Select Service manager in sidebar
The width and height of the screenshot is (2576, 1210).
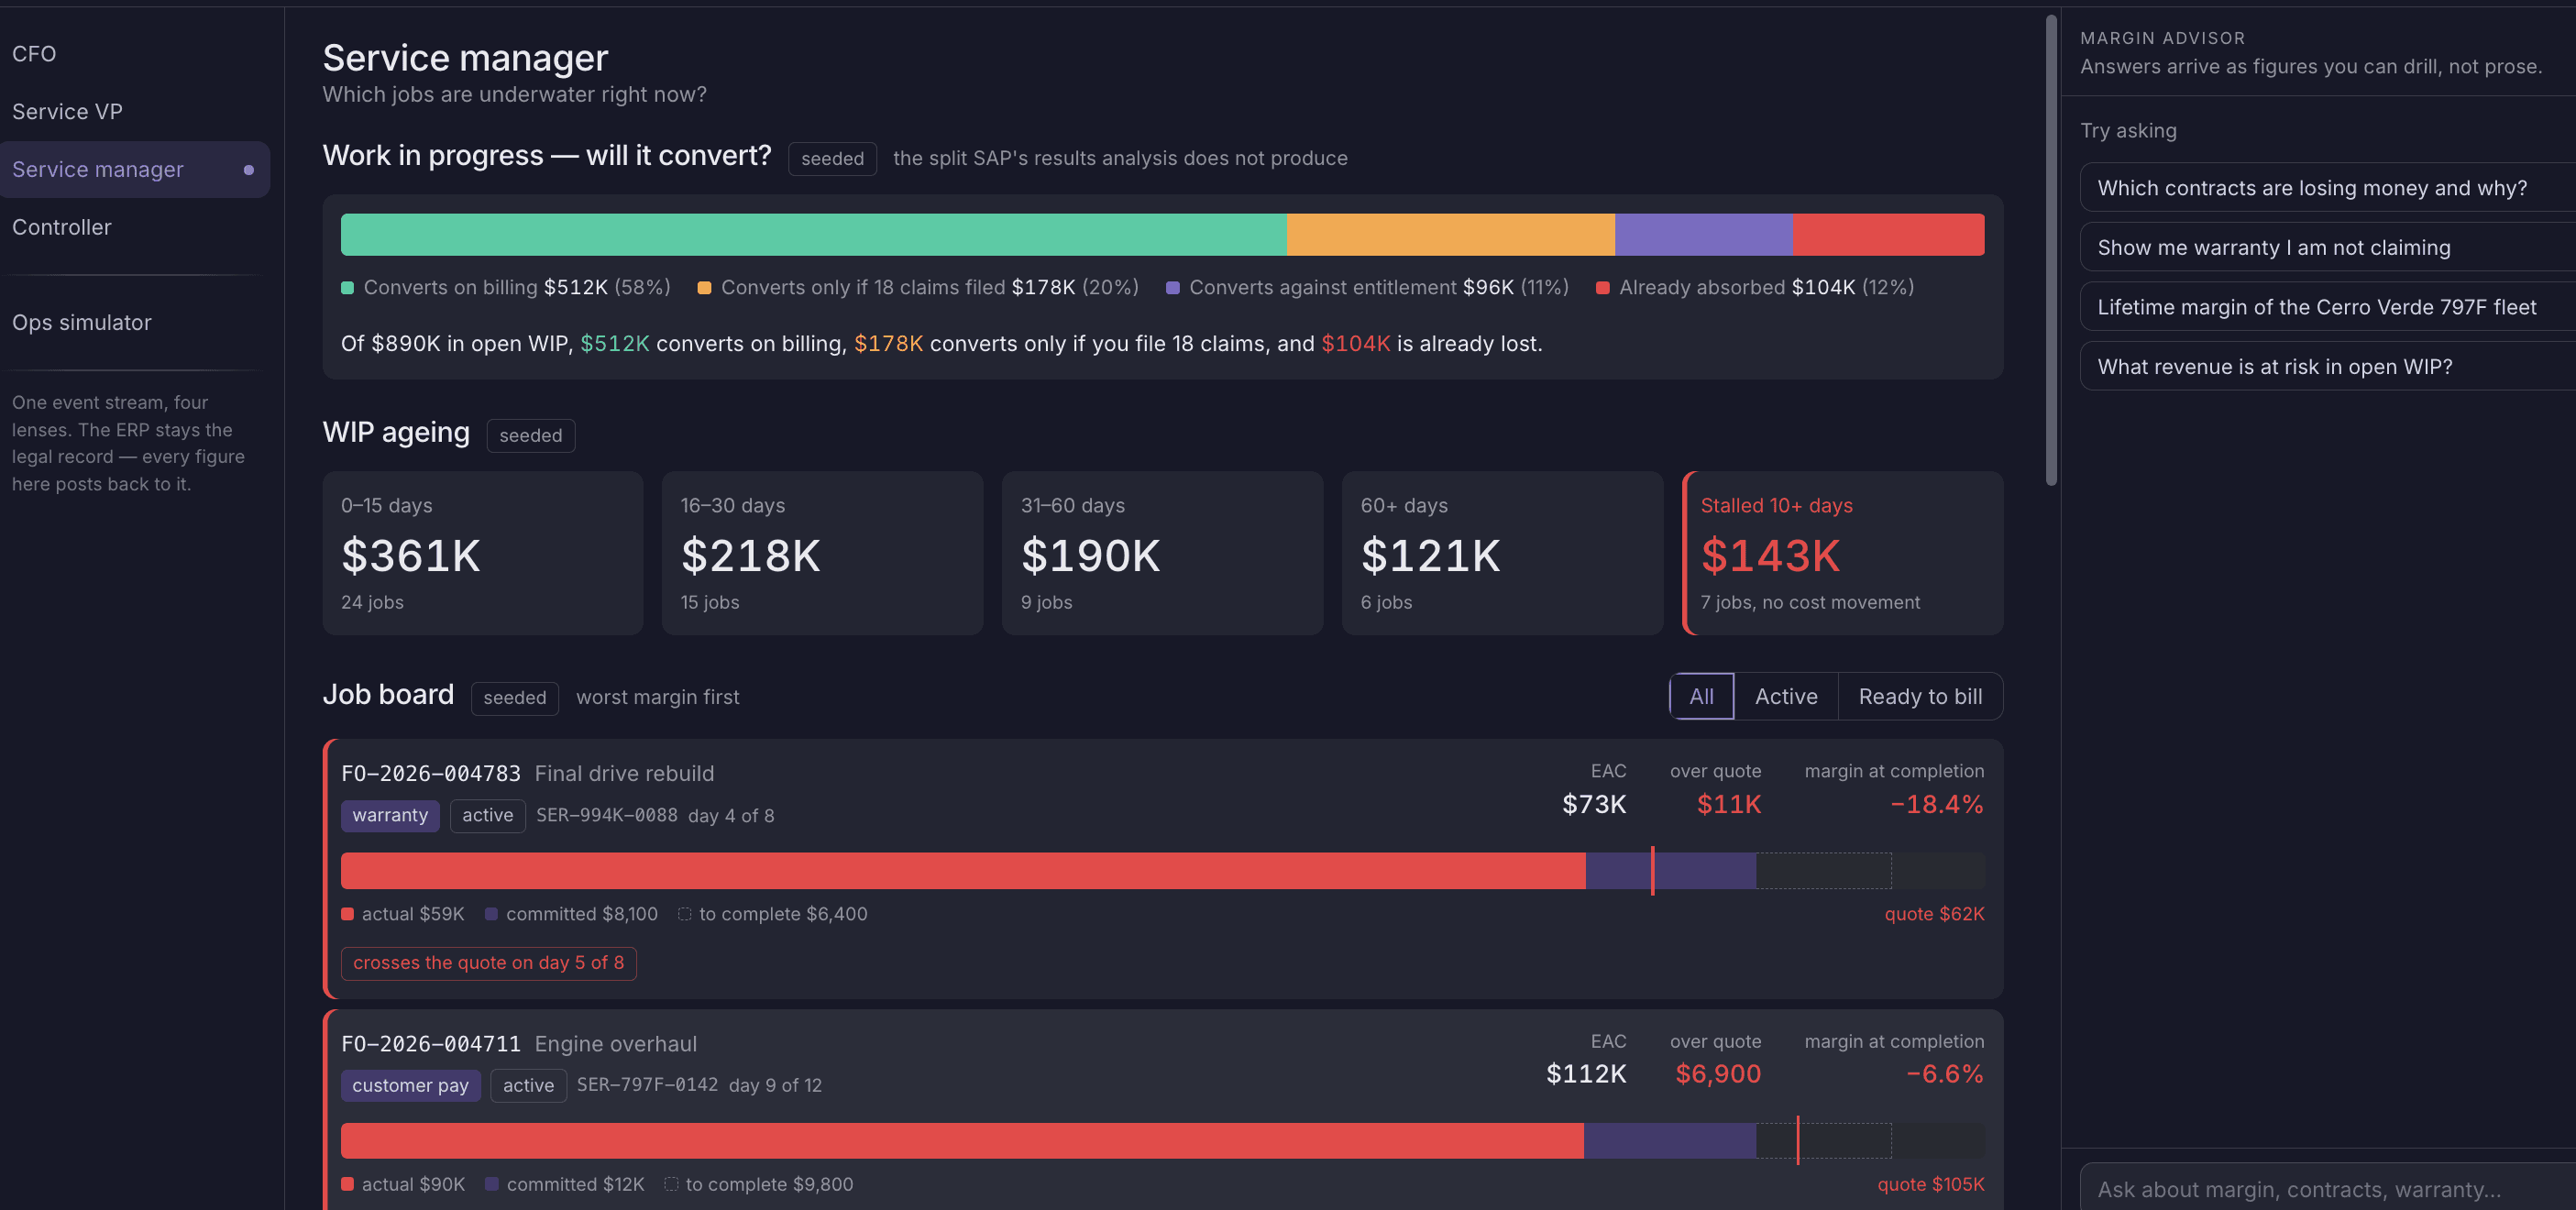tap(134, 169)
